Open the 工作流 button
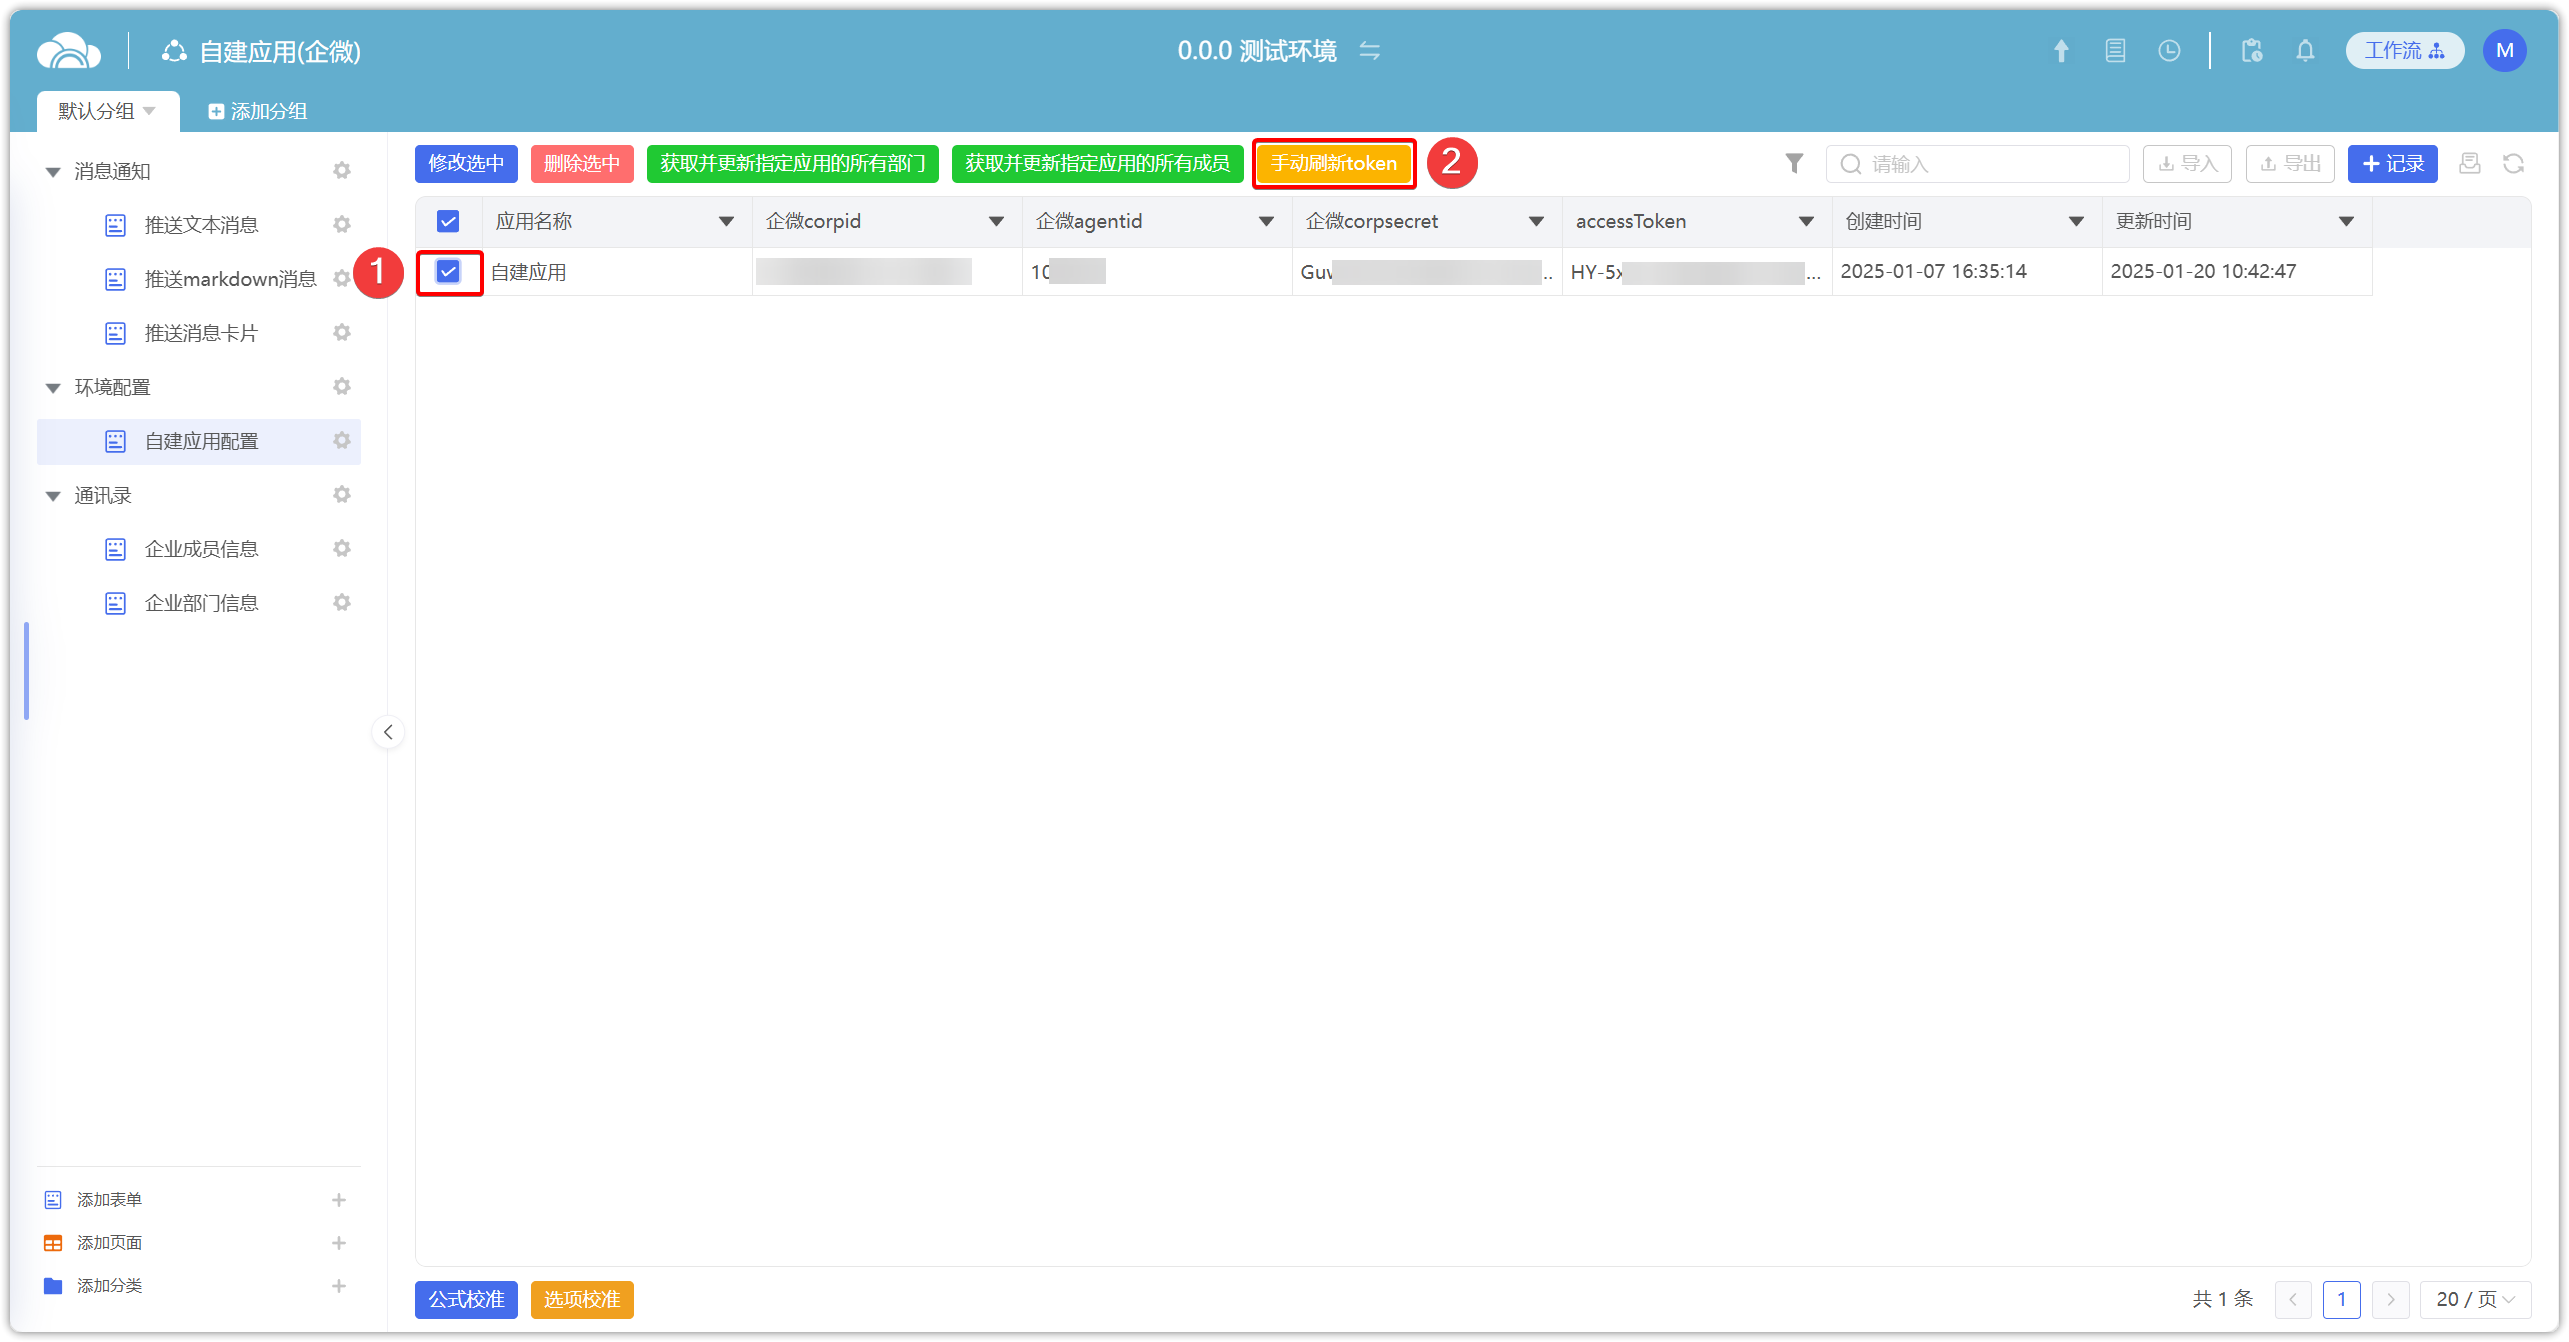Screen dimensions: 2569x1342 2404,51
